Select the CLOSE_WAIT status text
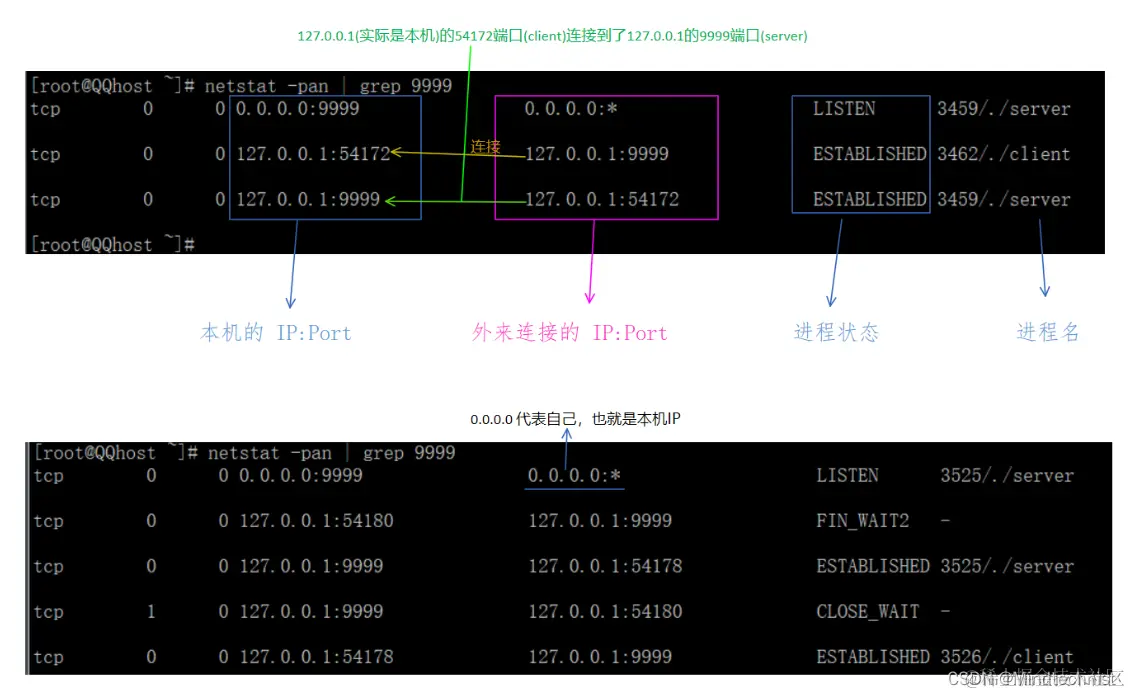 867,611
